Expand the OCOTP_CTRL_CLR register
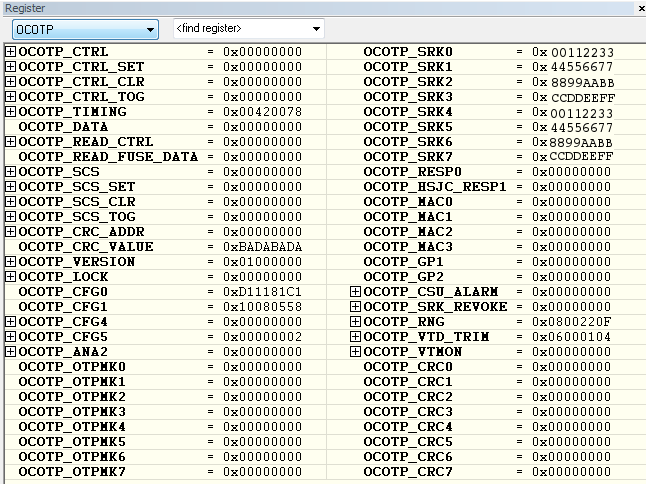Screen dimensions: 646x484 coord(10,82)
